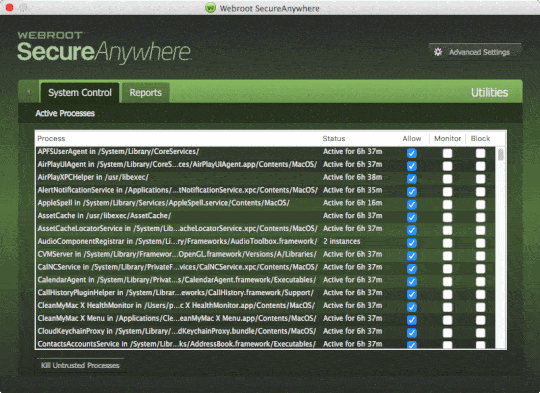Screen dimensions: 540x393
Task: Open the Reports tab
Action: (x=146, y=93)
